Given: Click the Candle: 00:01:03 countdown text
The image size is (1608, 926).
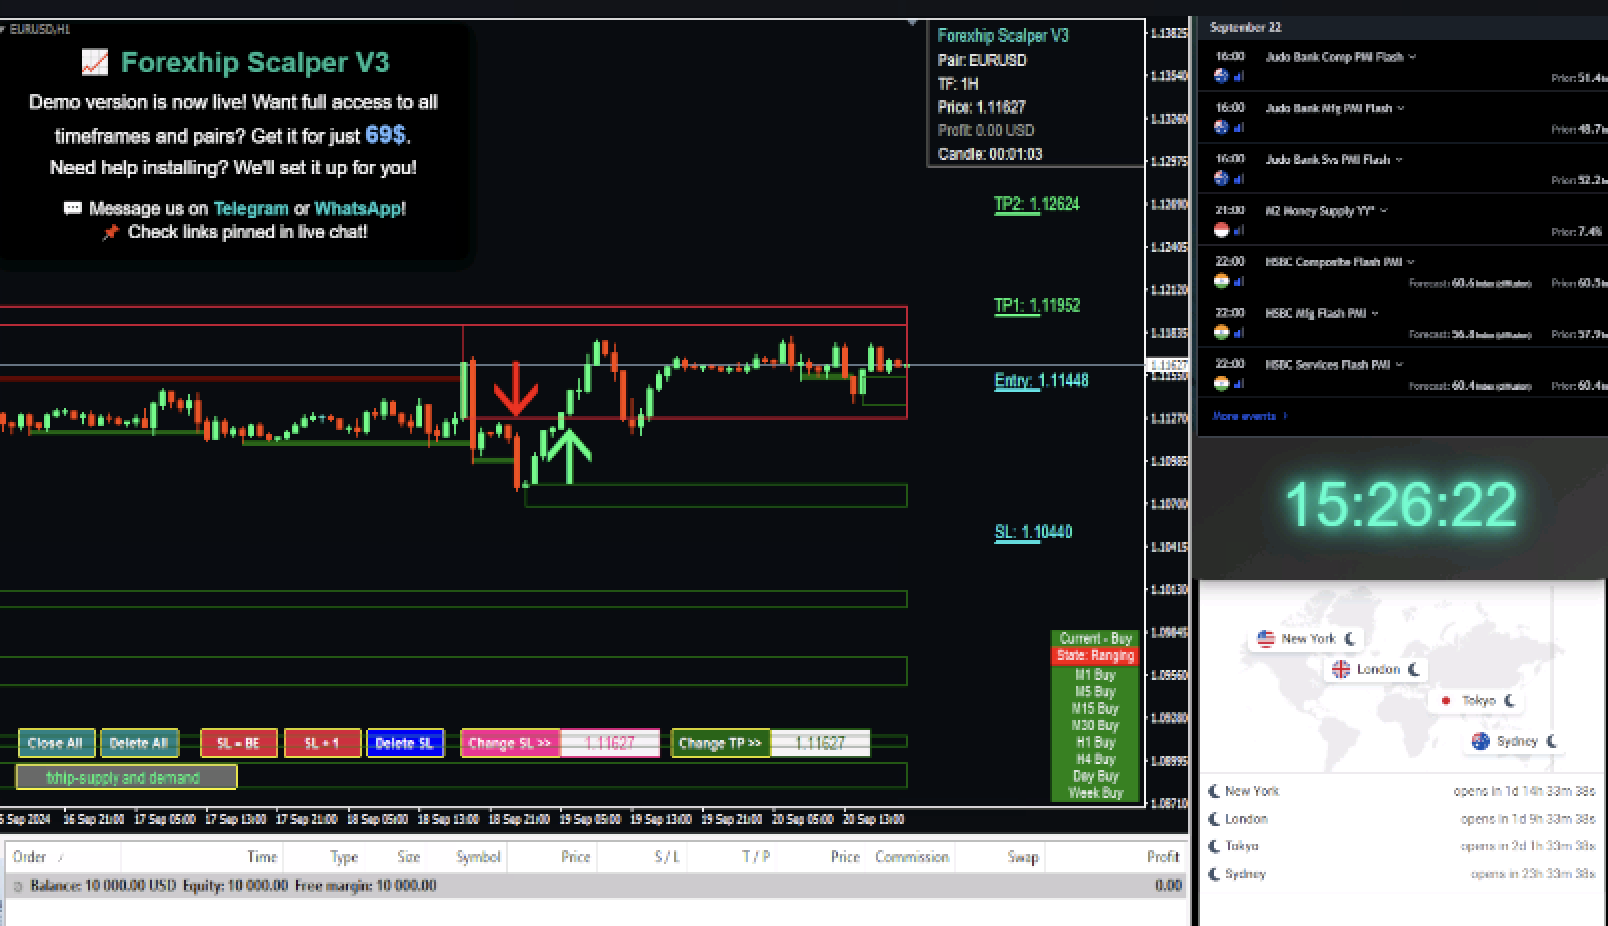Looking at the screenshot, I should click(990, 154).
